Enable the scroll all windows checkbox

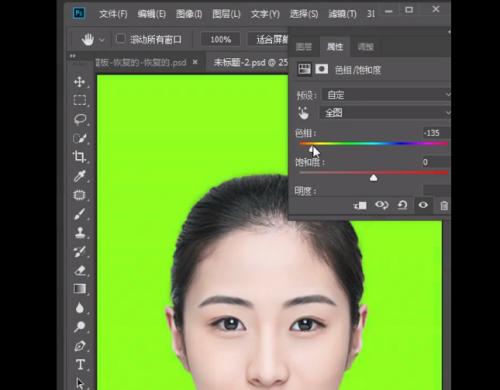pyautogui.click(x=120, y=39)
